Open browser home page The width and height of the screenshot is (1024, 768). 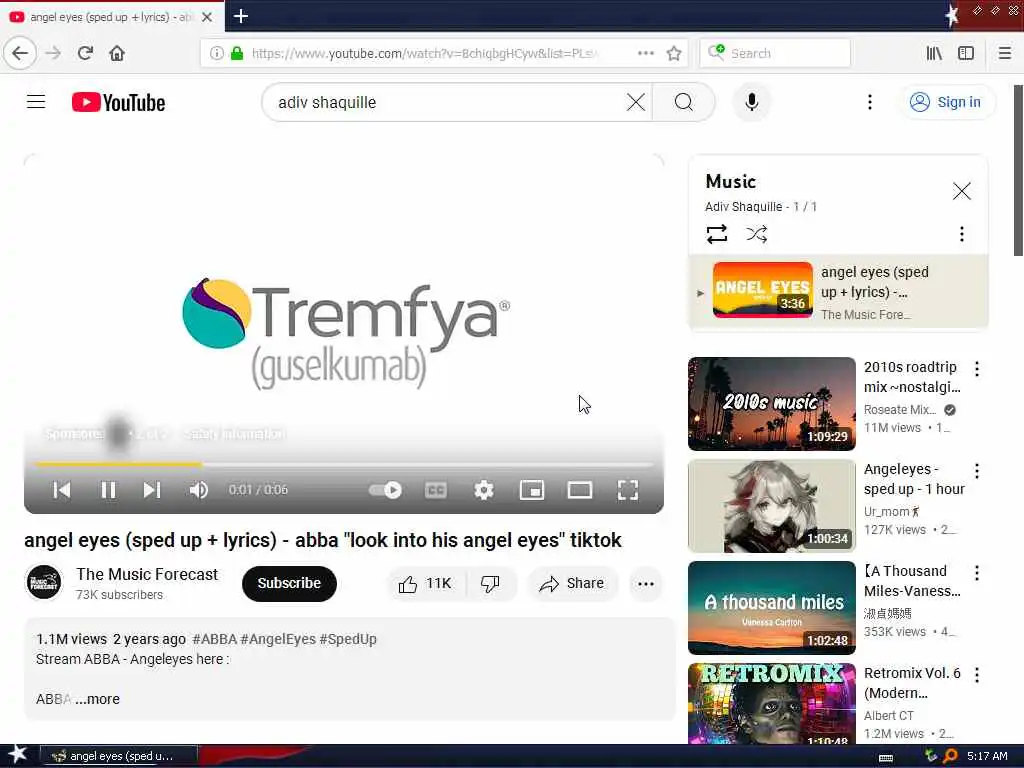[x=117, y=53]
